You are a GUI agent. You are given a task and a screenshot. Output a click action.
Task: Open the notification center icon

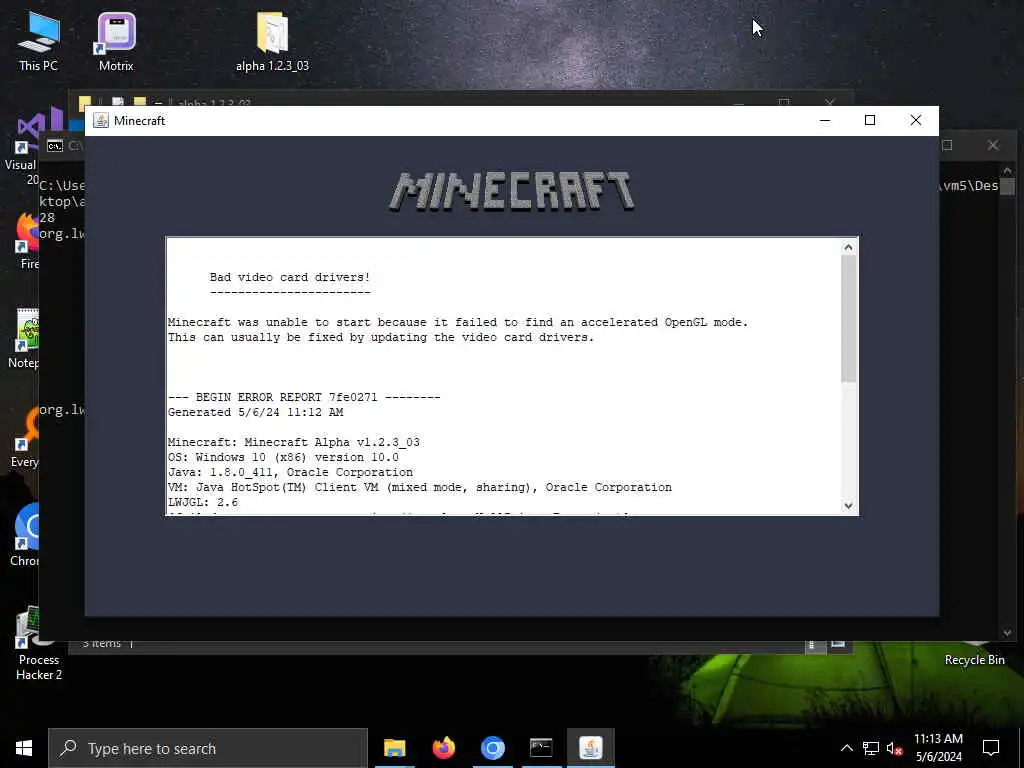[x=991, y=748]
